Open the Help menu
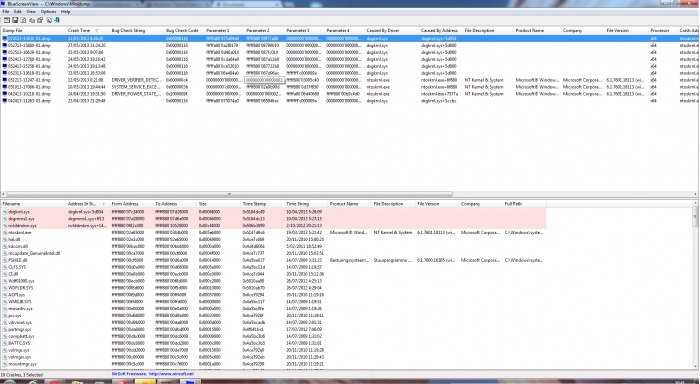Image resolution: width=700 pixels, height=384 pixels. coord(65,12)
